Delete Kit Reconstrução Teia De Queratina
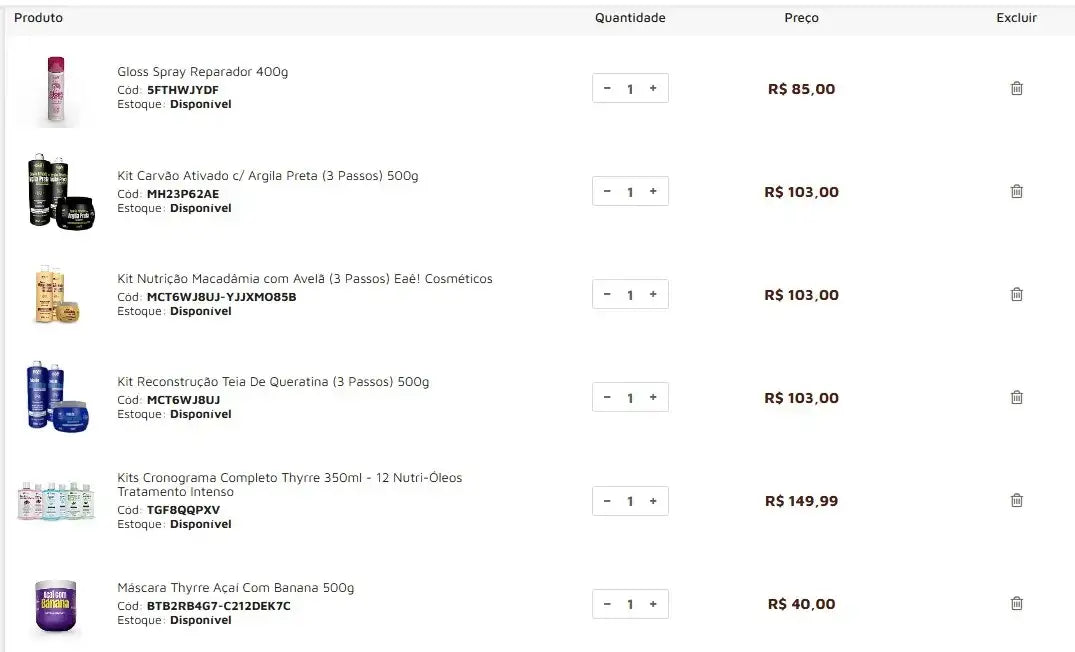Viewport: 1075px width, 652px height. pos(1016,397)
